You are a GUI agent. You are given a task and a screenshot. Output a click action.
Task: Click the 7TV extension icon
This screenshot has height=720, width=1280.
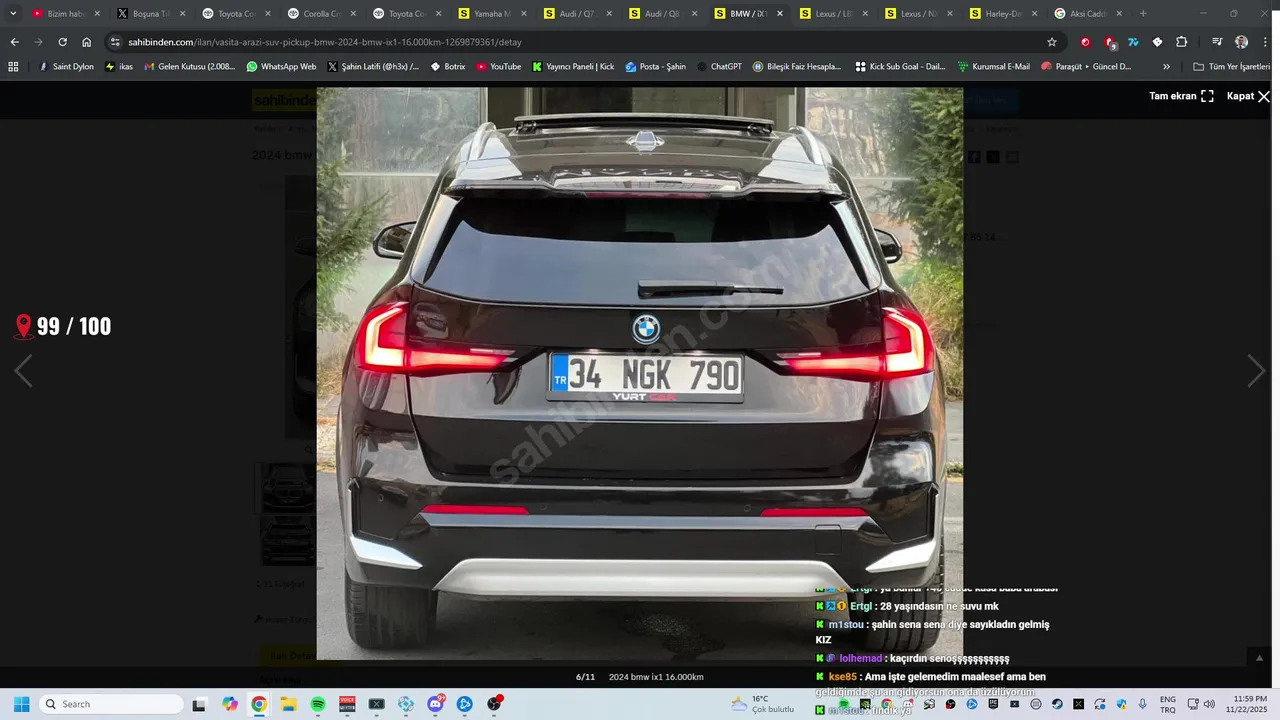pyautogui.click(x=1133, y=42)
